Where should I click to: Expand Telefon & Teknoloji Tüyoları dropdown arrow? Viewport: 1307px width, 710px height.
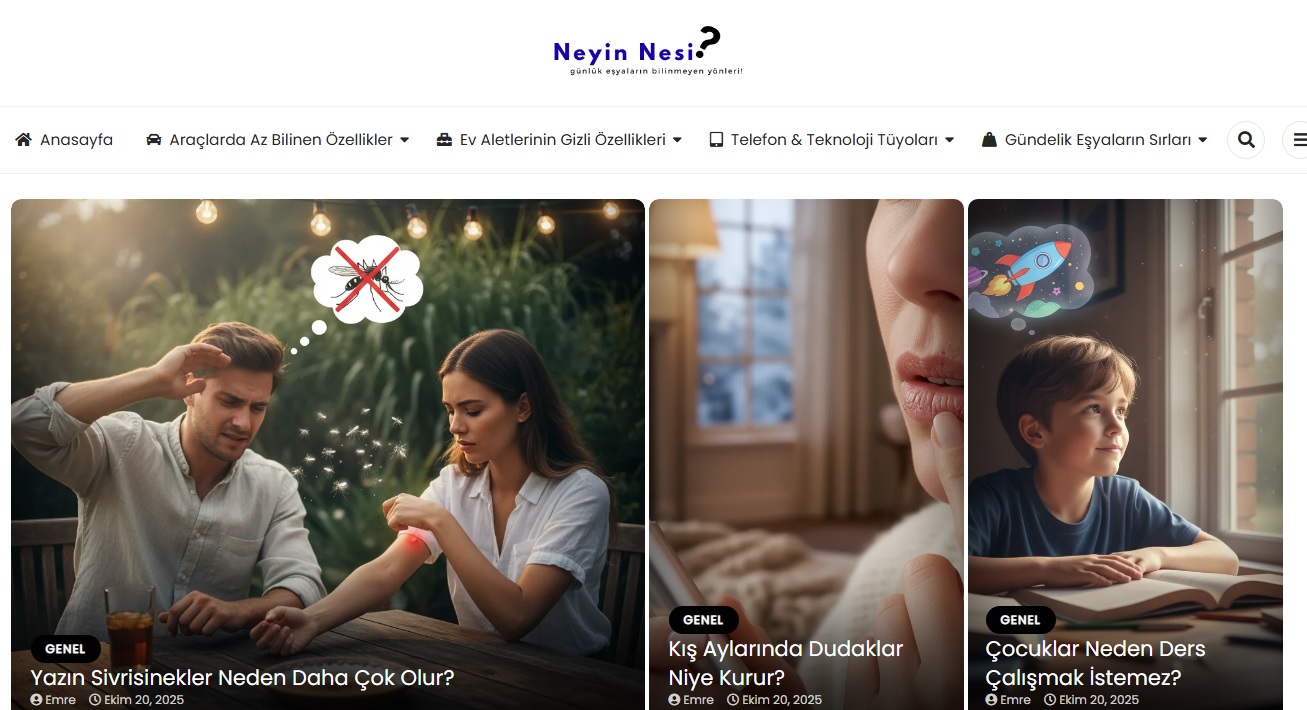point(949,140)
